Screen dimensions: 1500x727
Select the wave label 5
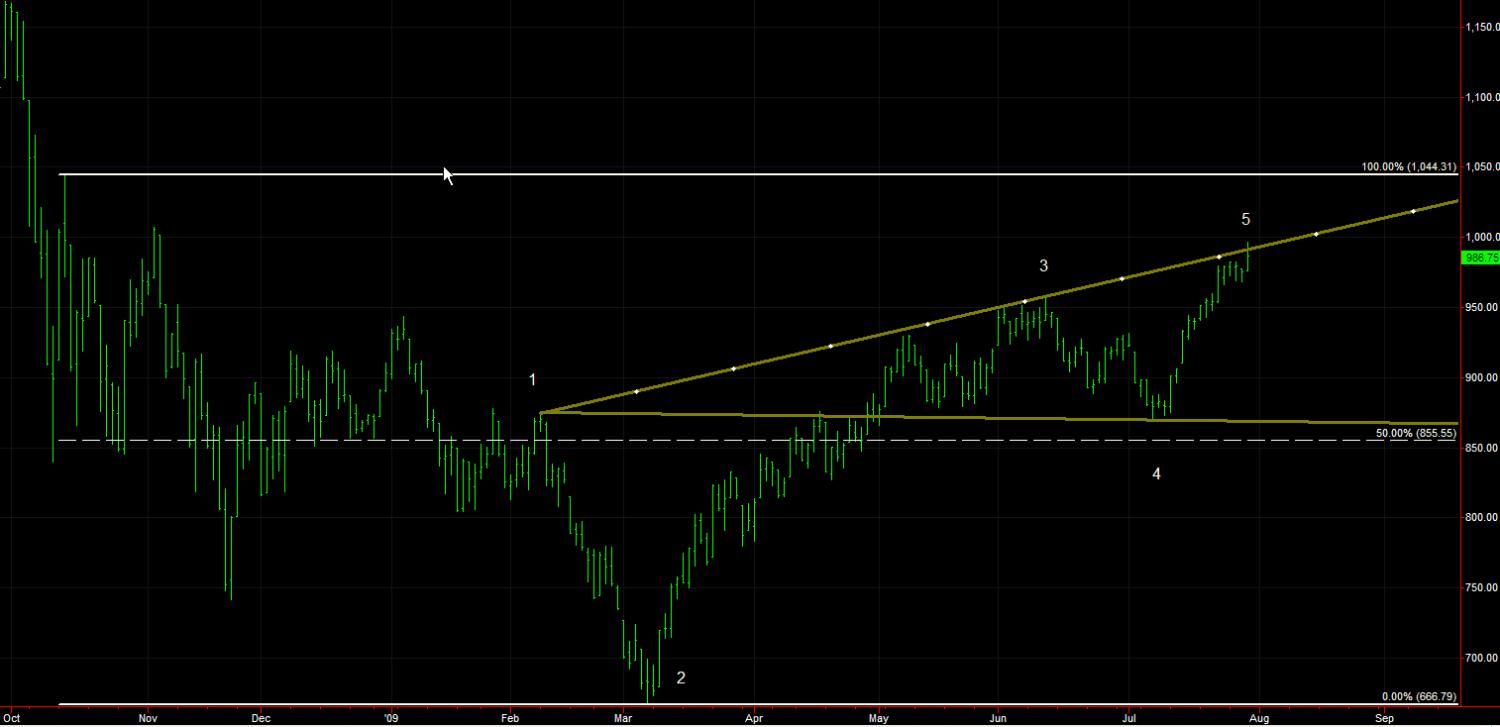tap(1246, 219)
